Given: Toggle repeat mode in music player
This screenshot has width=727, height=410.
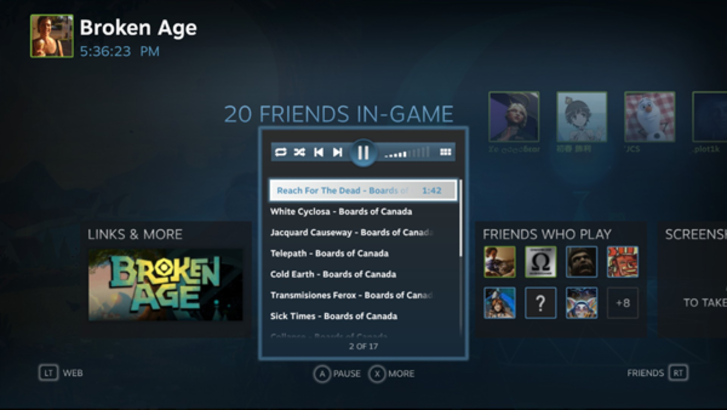Looking at the screenshot, I should coord(281,152).
